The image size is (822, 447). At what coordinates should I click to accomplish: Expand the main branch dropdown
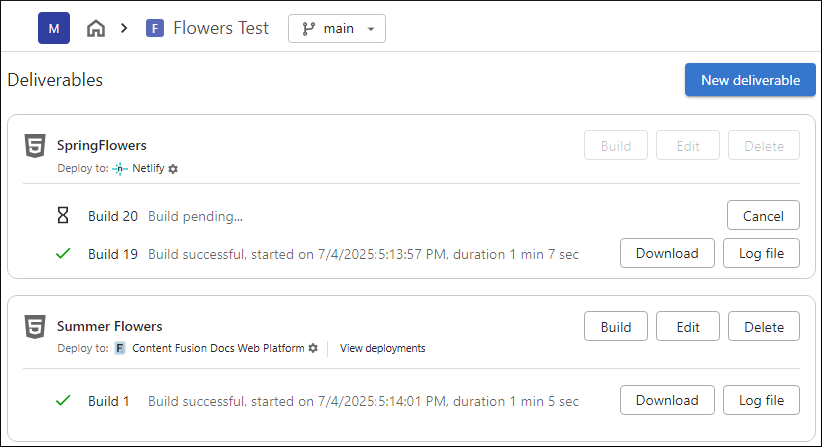[337, 29]
